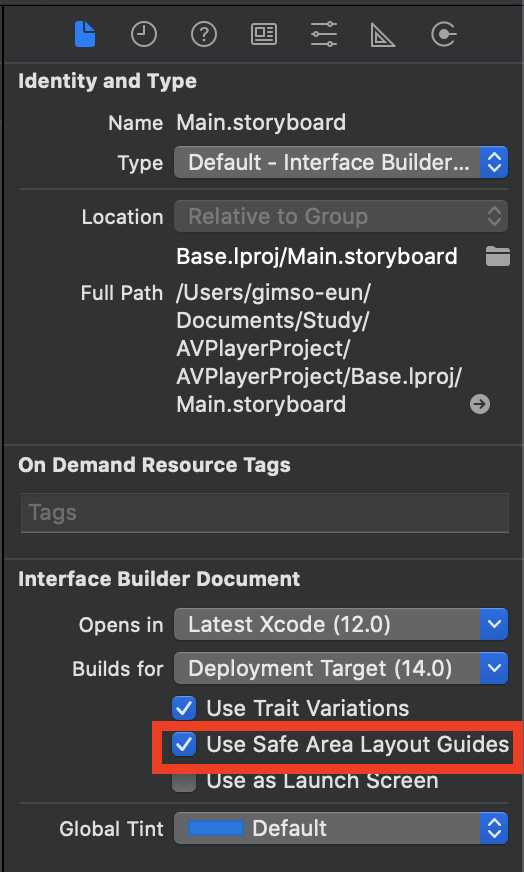The image size is (524, 872).
Task: Click the On Demand Resource Tags header
Action: tap(154, 465)
